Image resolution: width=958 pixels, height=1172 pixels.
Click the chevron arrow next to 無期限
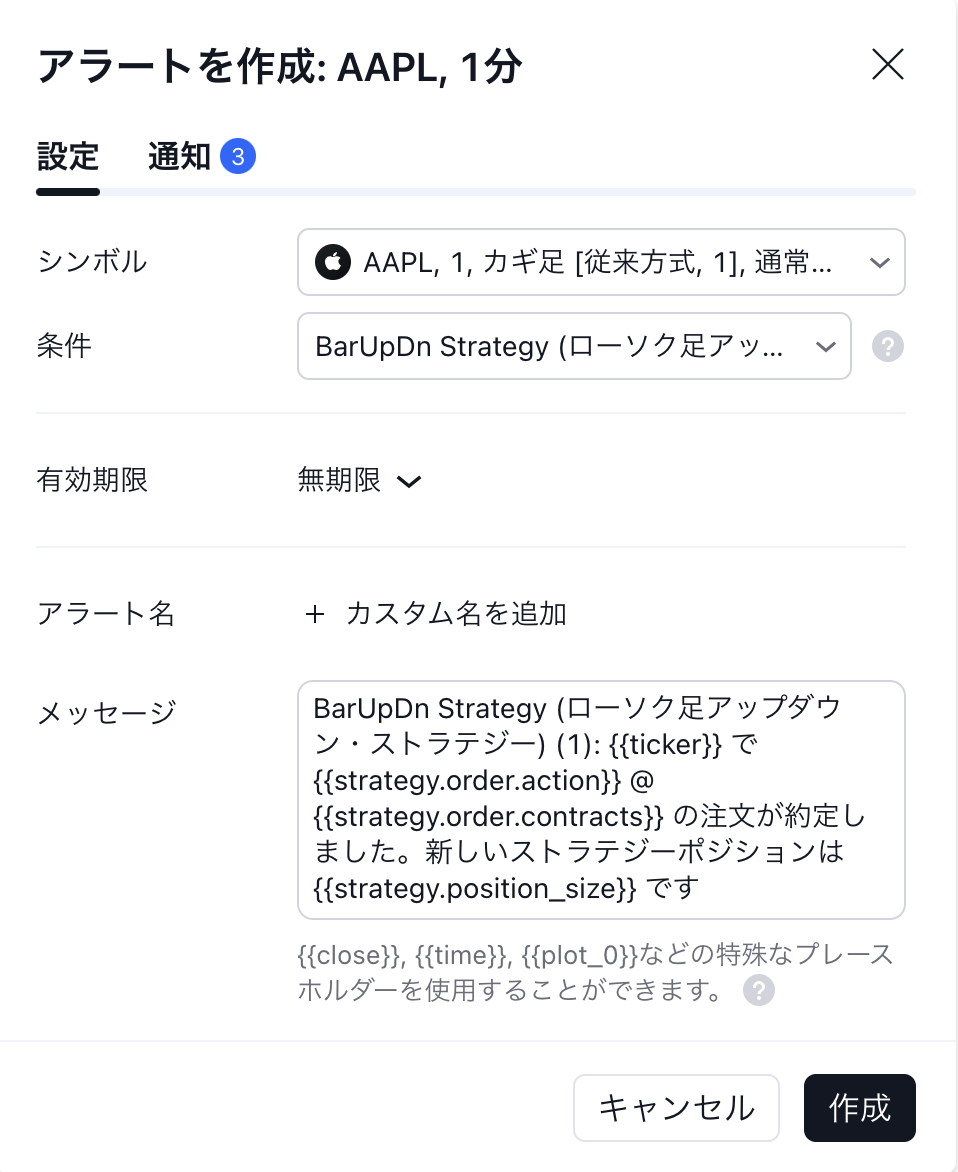click(408, 482)
